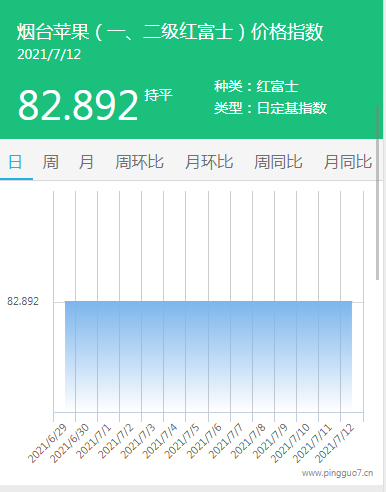
Task: Click the 持平 status label
Action: point(158,95)
